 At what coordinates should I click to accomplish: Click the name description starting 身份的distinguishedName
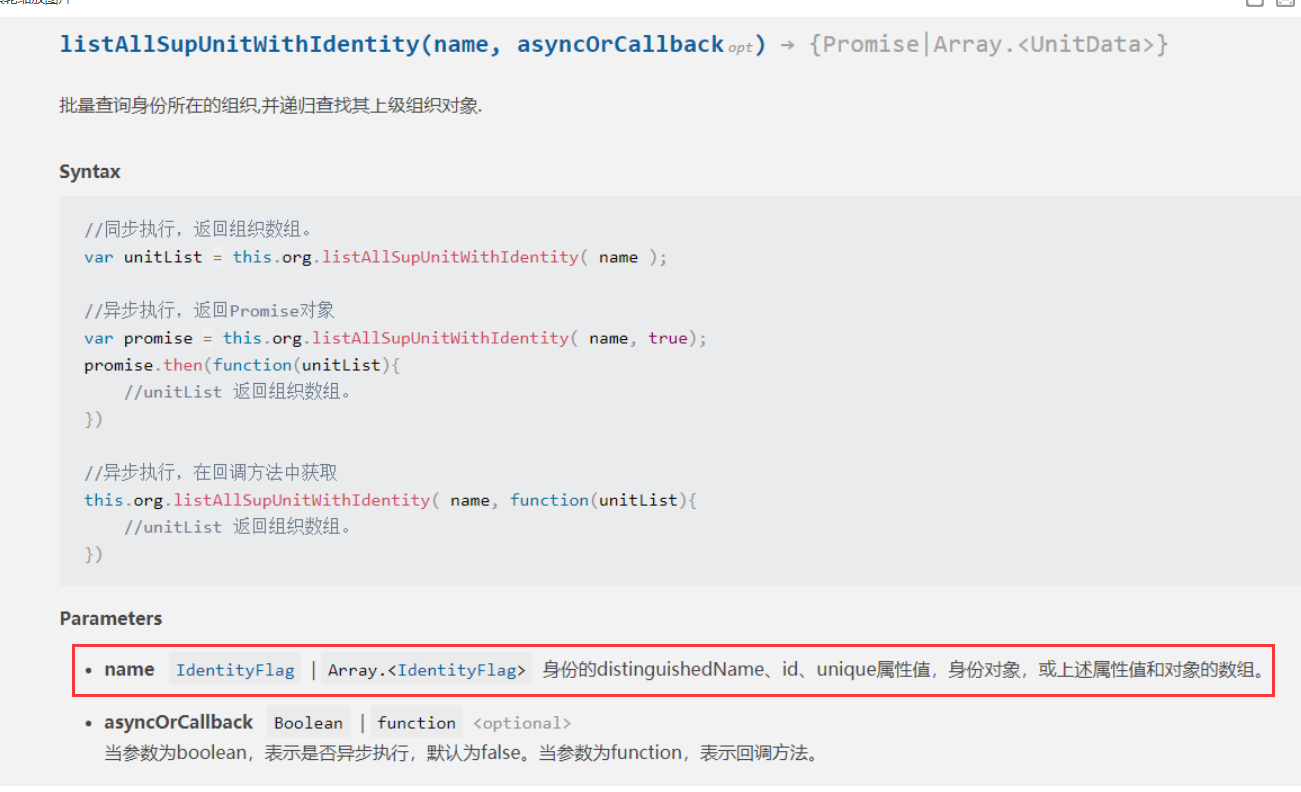[x=904, y=670]
